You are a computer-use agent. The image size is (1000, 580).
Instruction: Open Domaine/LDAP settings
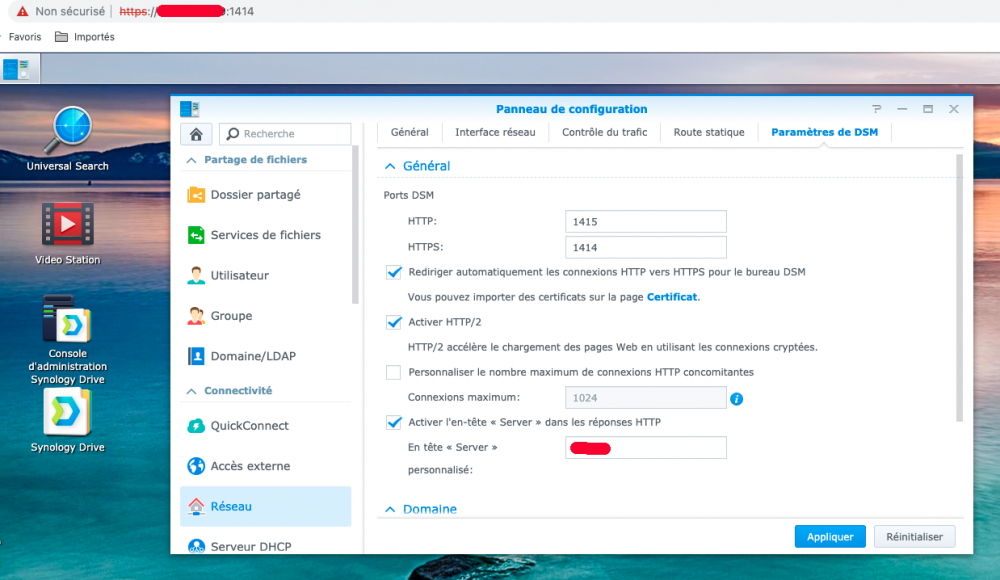[265, 355]
